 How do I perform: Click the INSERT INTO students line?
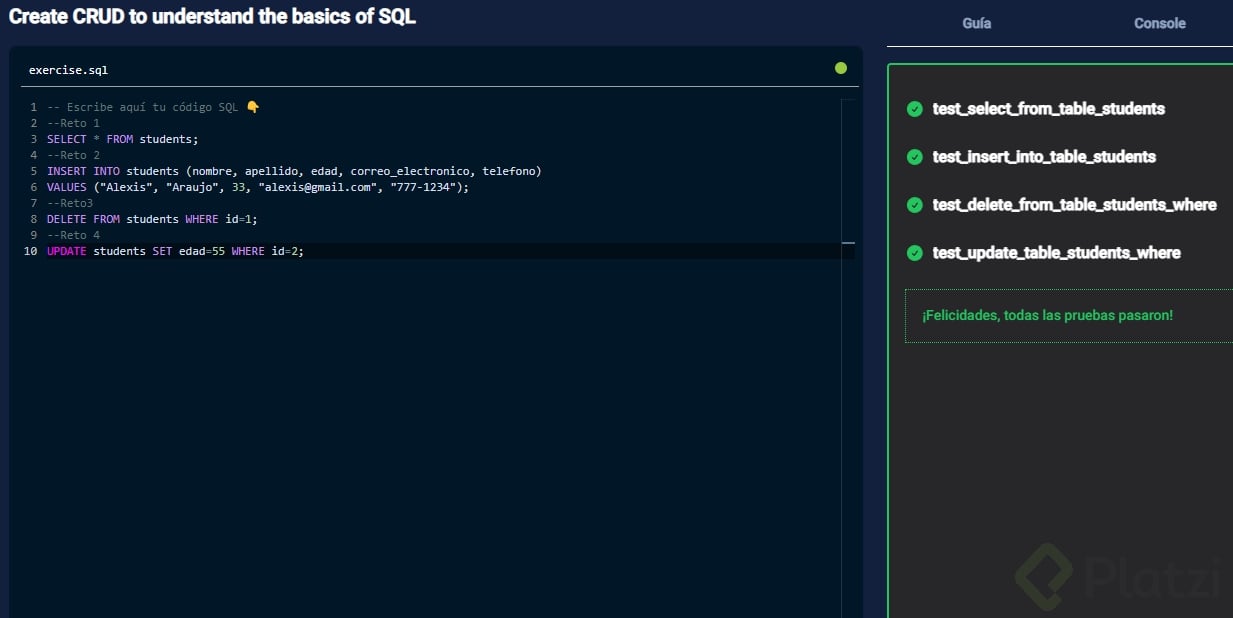click(294, 171)
